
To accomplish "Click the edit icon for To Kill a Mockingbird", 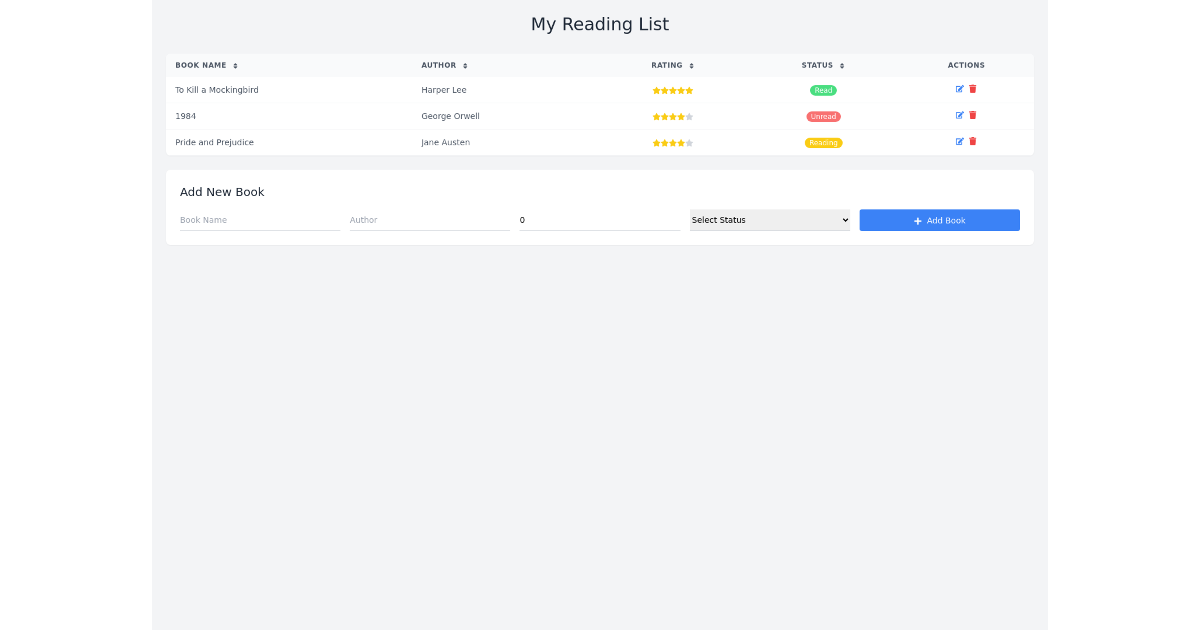I will 960,89.
